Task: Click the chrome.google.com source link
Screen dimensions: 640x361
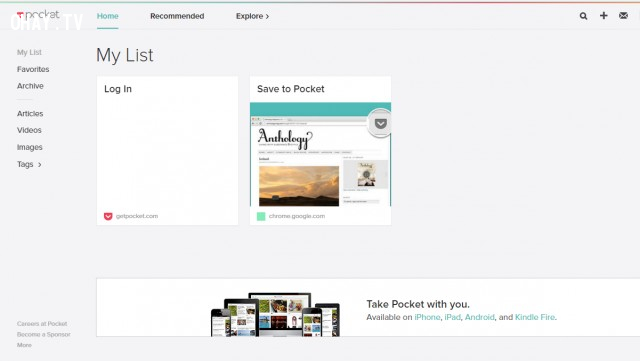Action: point(297,216)
